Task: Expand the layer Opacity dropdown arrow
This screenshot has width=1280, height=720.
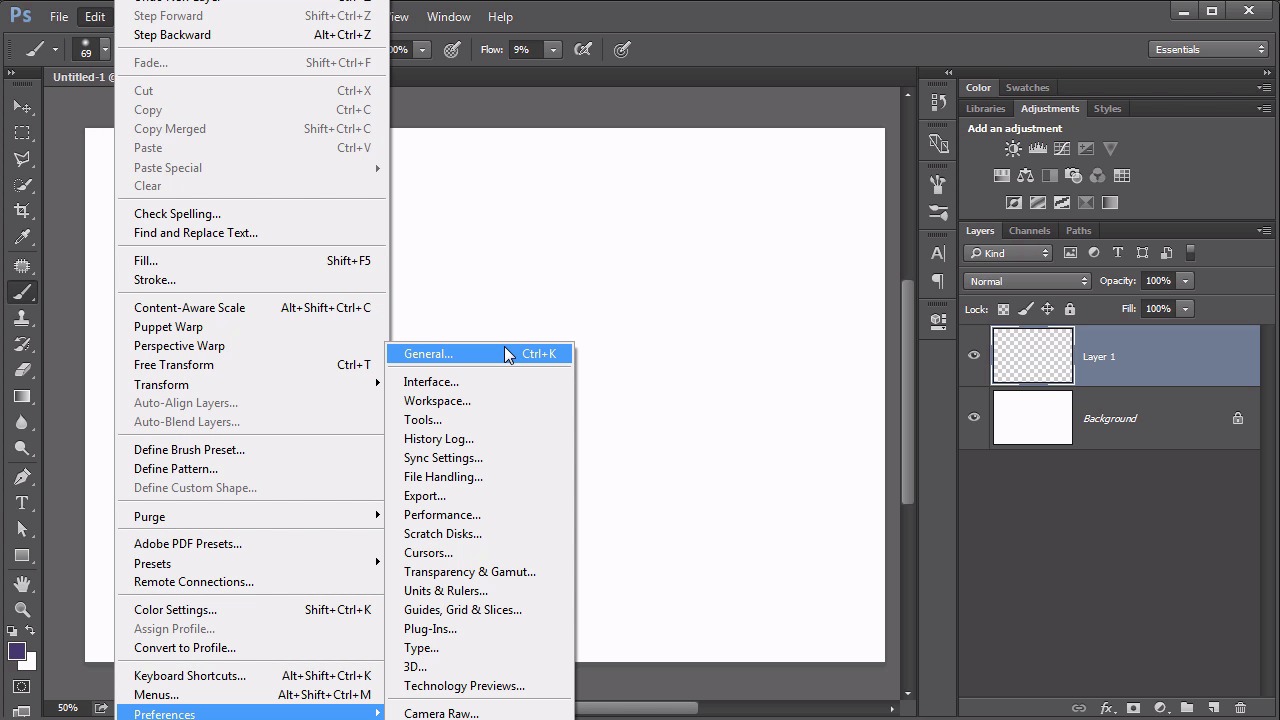Action: [x=1185, y=281]
